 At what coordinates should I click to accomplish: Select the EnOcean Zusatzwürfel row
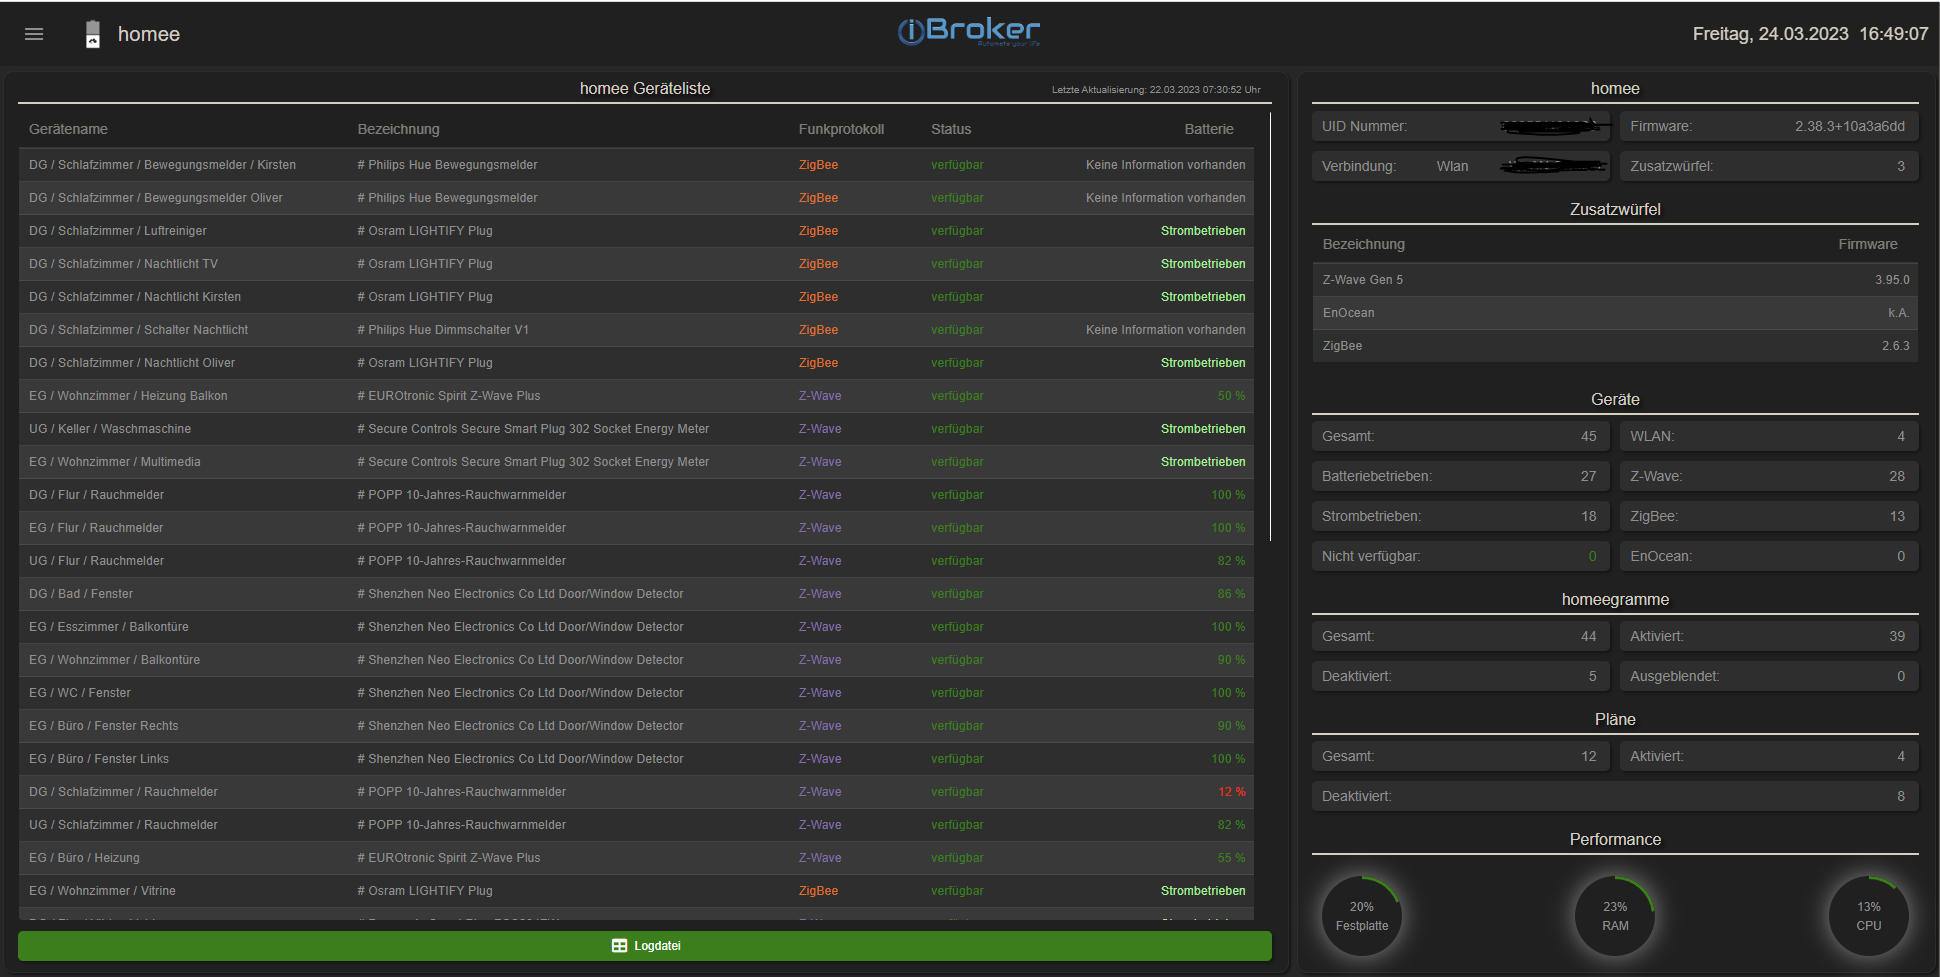(1615, 313)
